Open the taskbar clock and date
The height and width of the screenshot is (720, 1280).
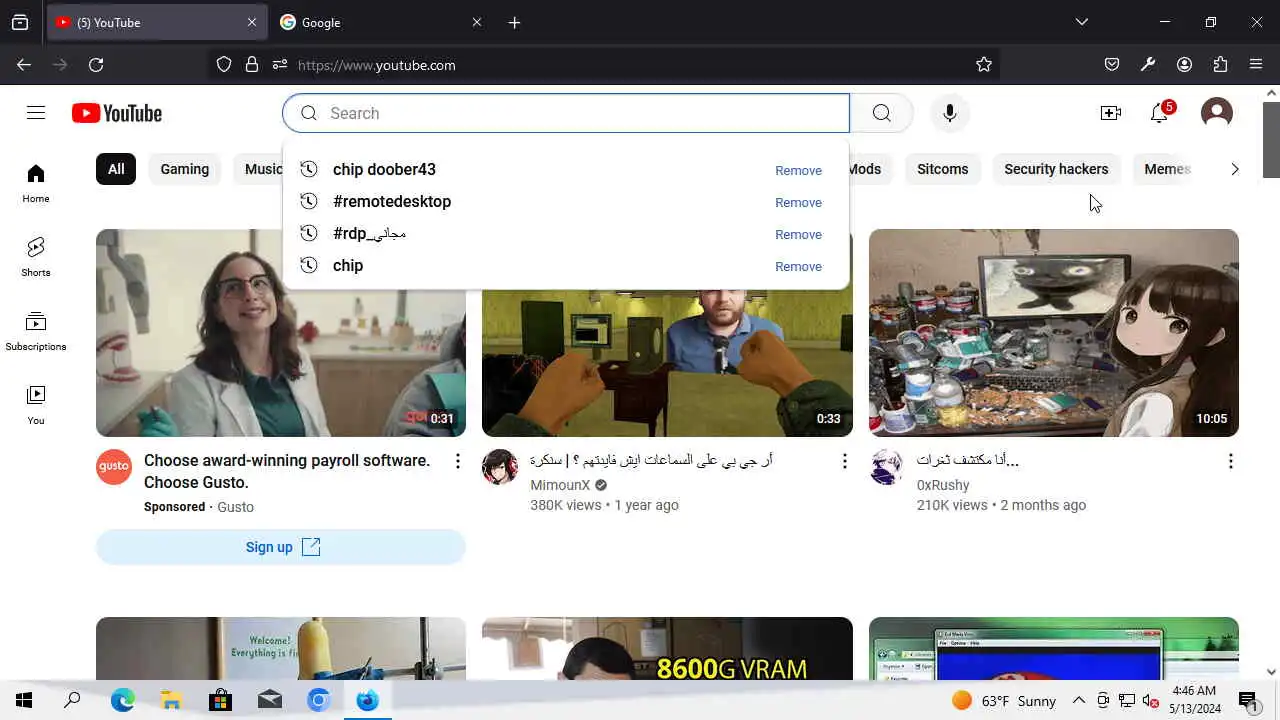pos(1194,700)
